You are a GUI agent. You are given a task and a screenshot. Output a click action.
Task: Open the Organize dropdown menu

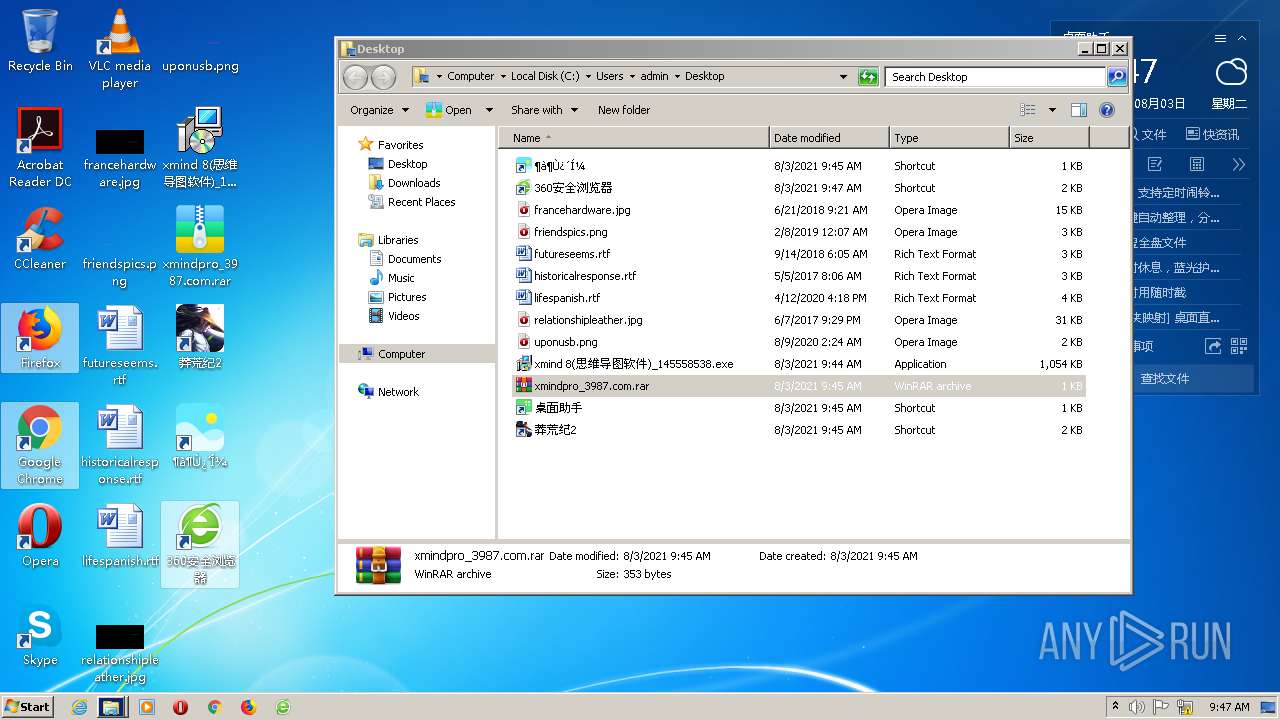click(379, 110)
